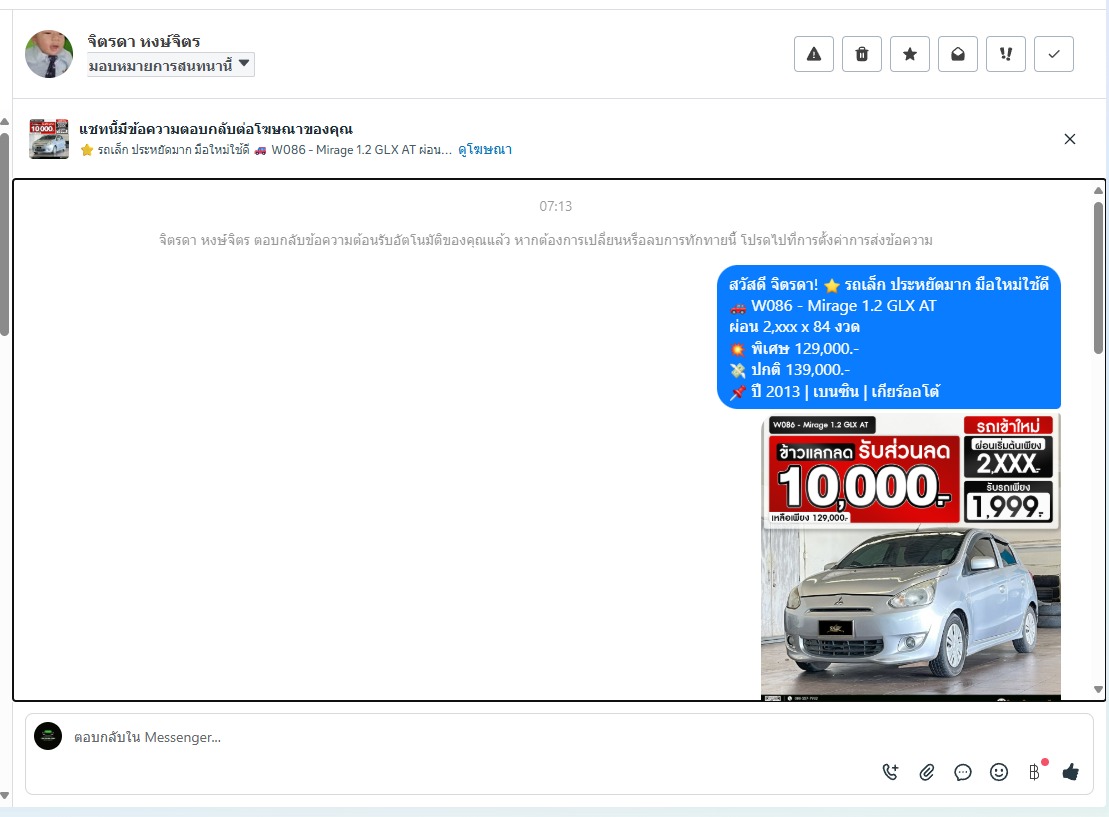Open emoji picker smiley icon
The height and width of the screenshot is (817, 1109).
999,772
